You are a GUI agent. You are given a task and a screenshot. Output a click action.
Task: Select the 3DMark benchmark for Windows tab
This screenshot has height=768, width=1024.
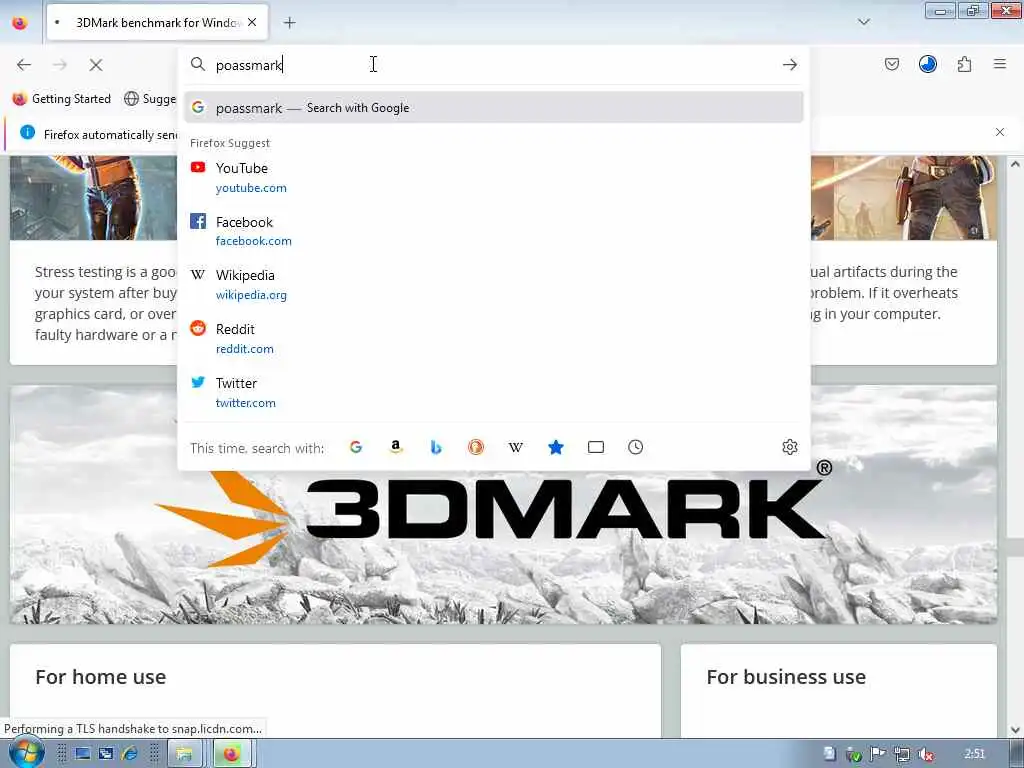tap(157, 23)
